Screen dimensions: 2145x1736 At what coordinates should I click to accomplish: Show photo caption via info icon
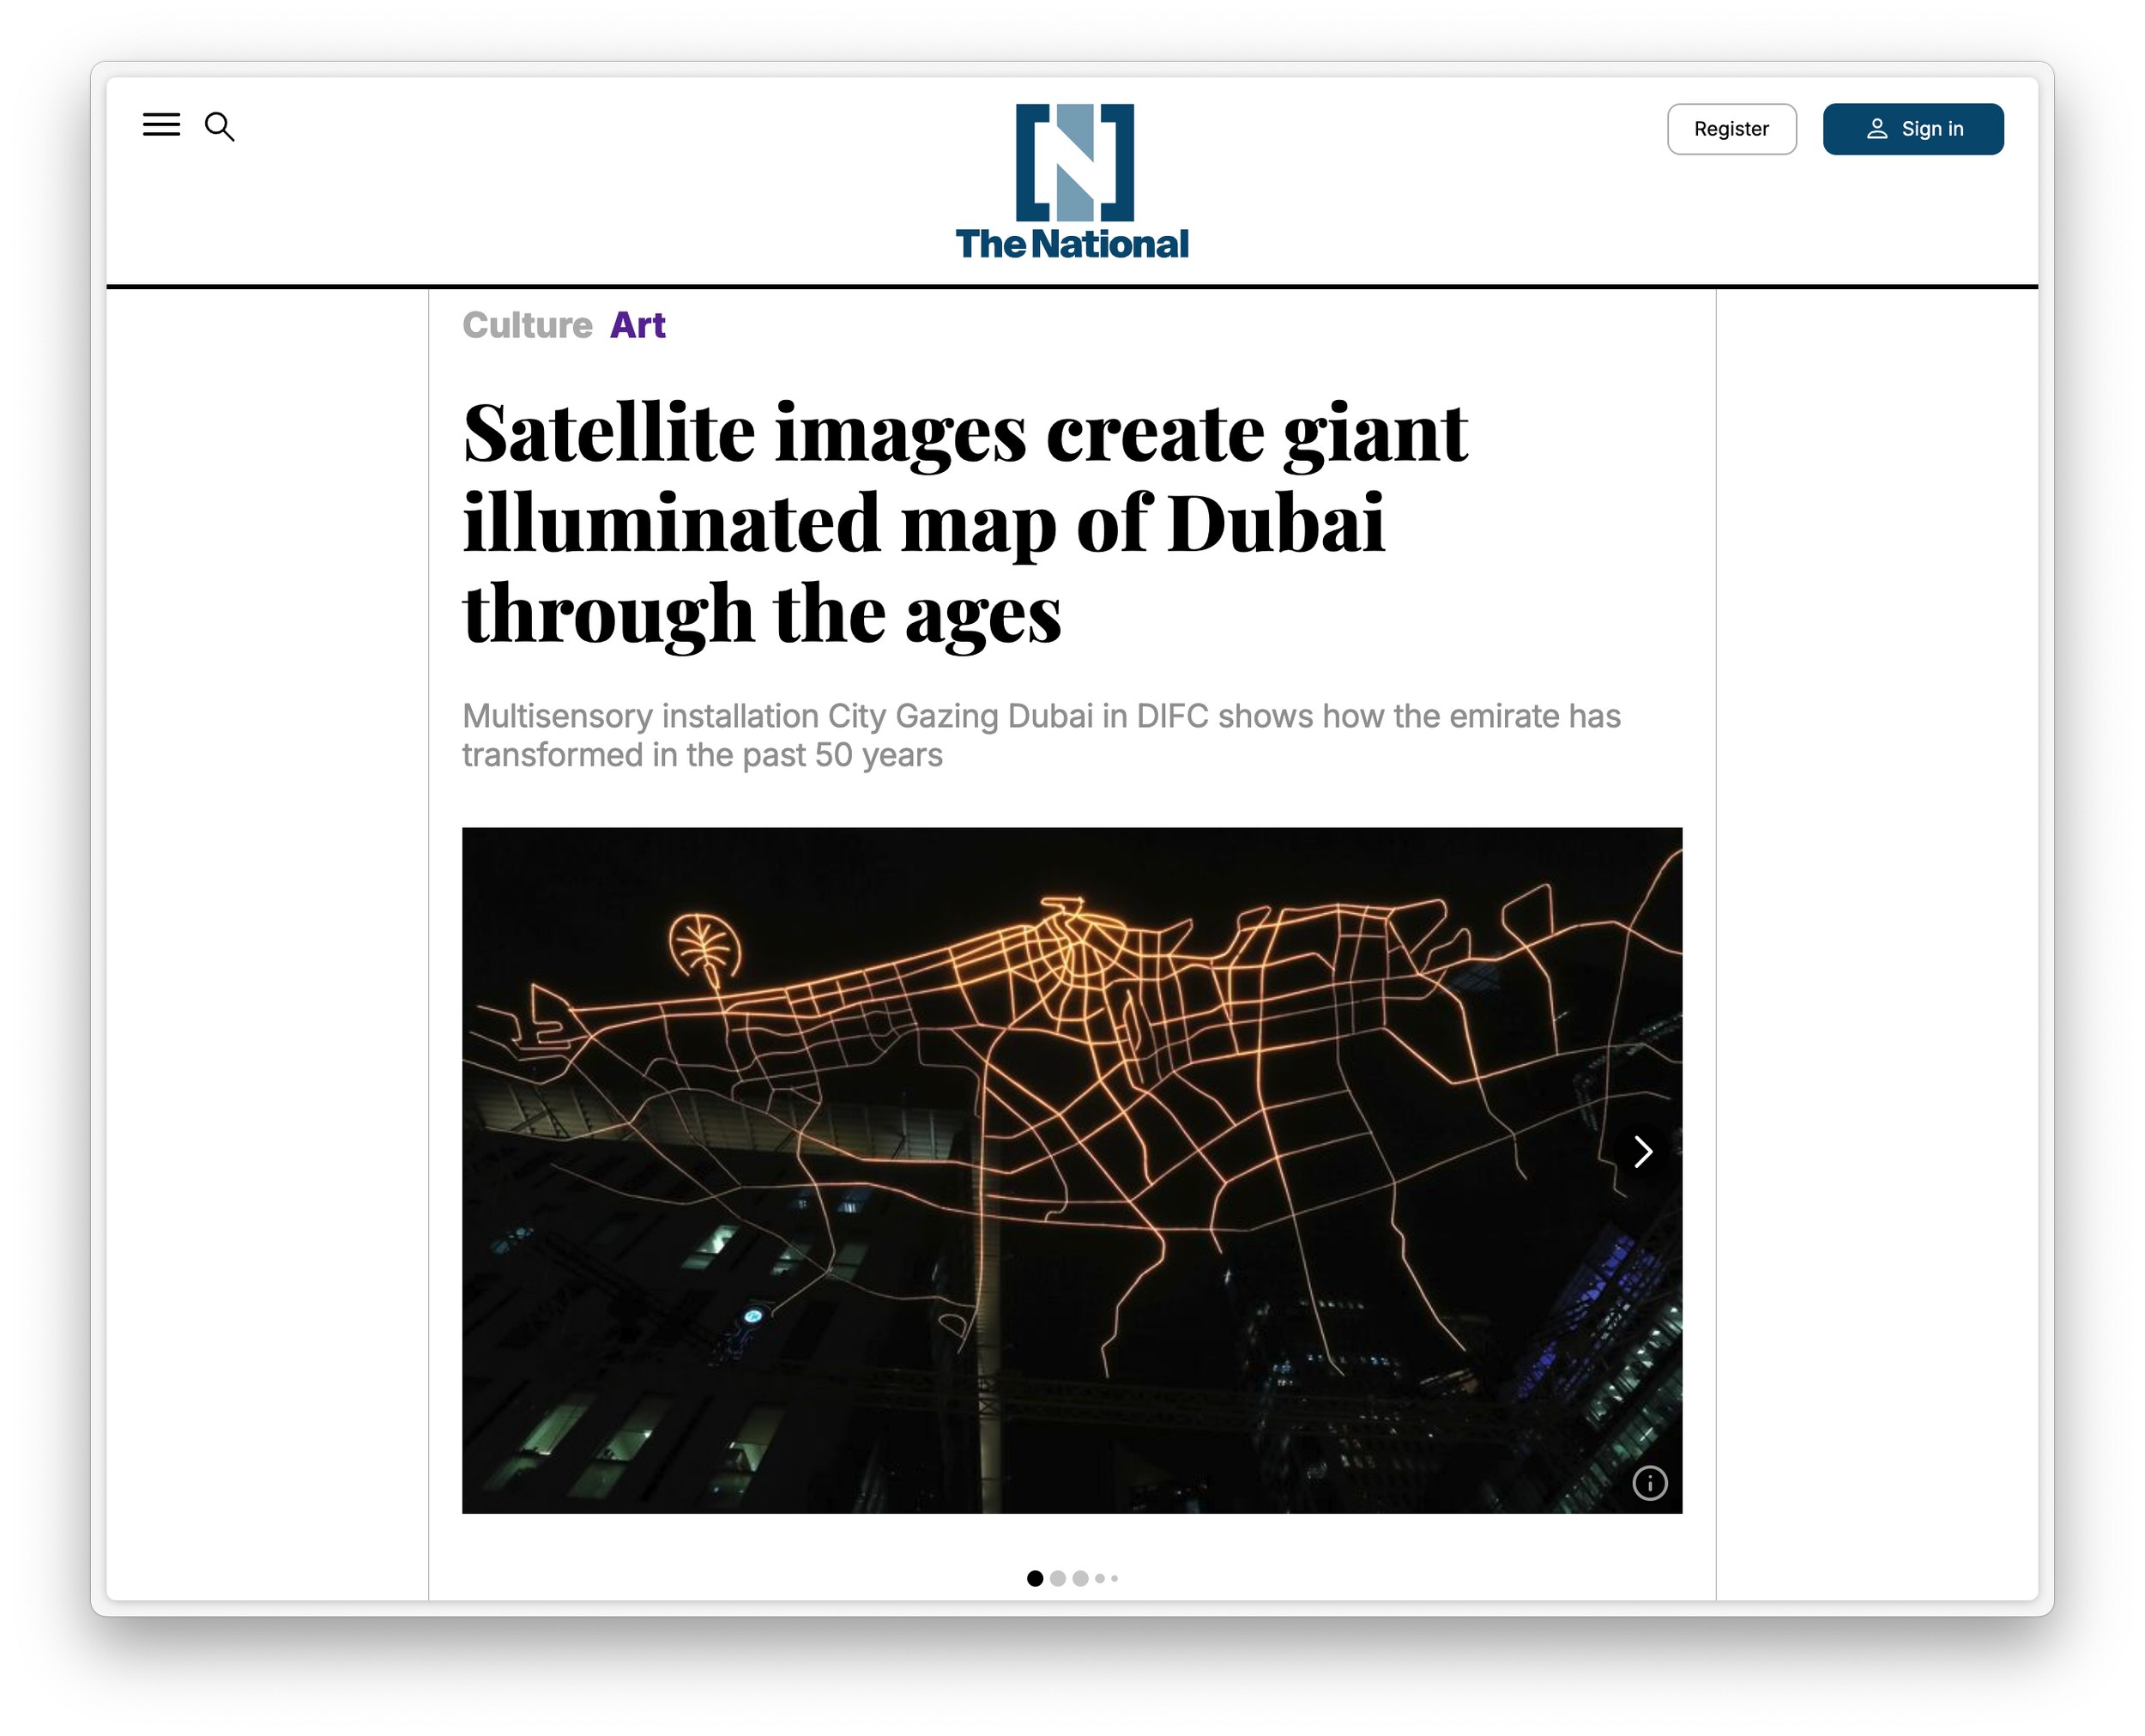point(1649,1482)
